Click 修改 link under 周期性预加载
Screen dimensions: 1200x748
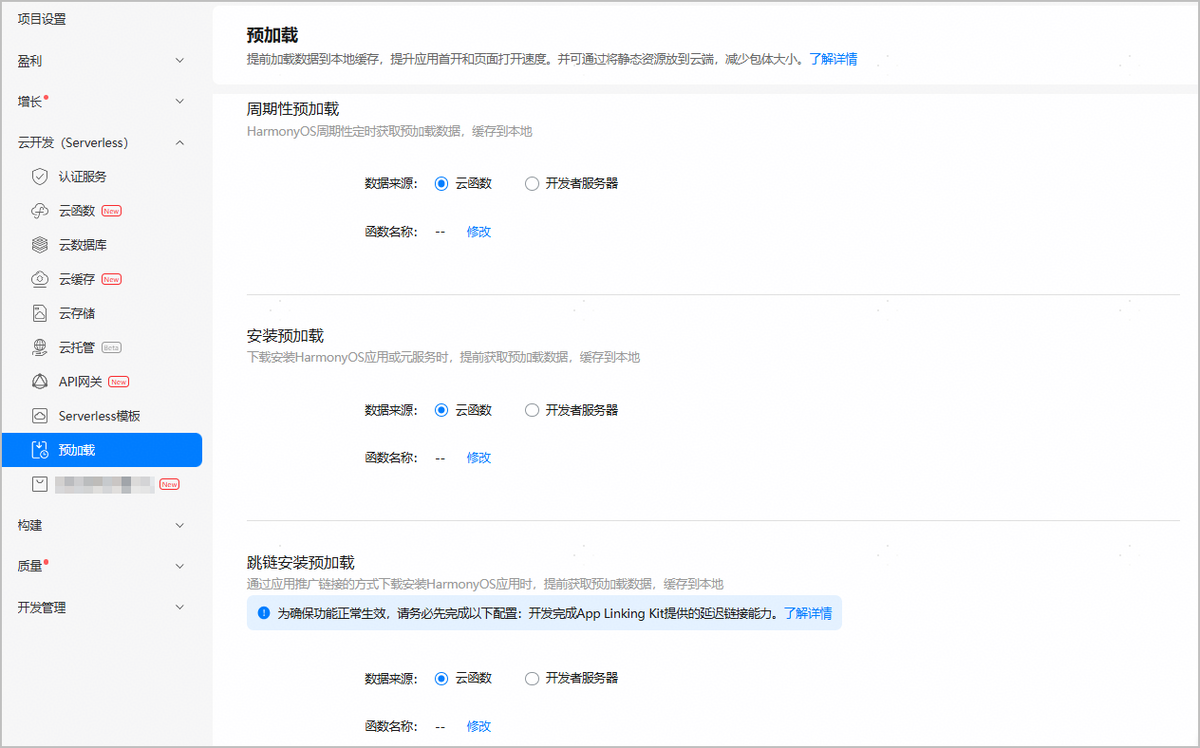(x=479, y=232)
